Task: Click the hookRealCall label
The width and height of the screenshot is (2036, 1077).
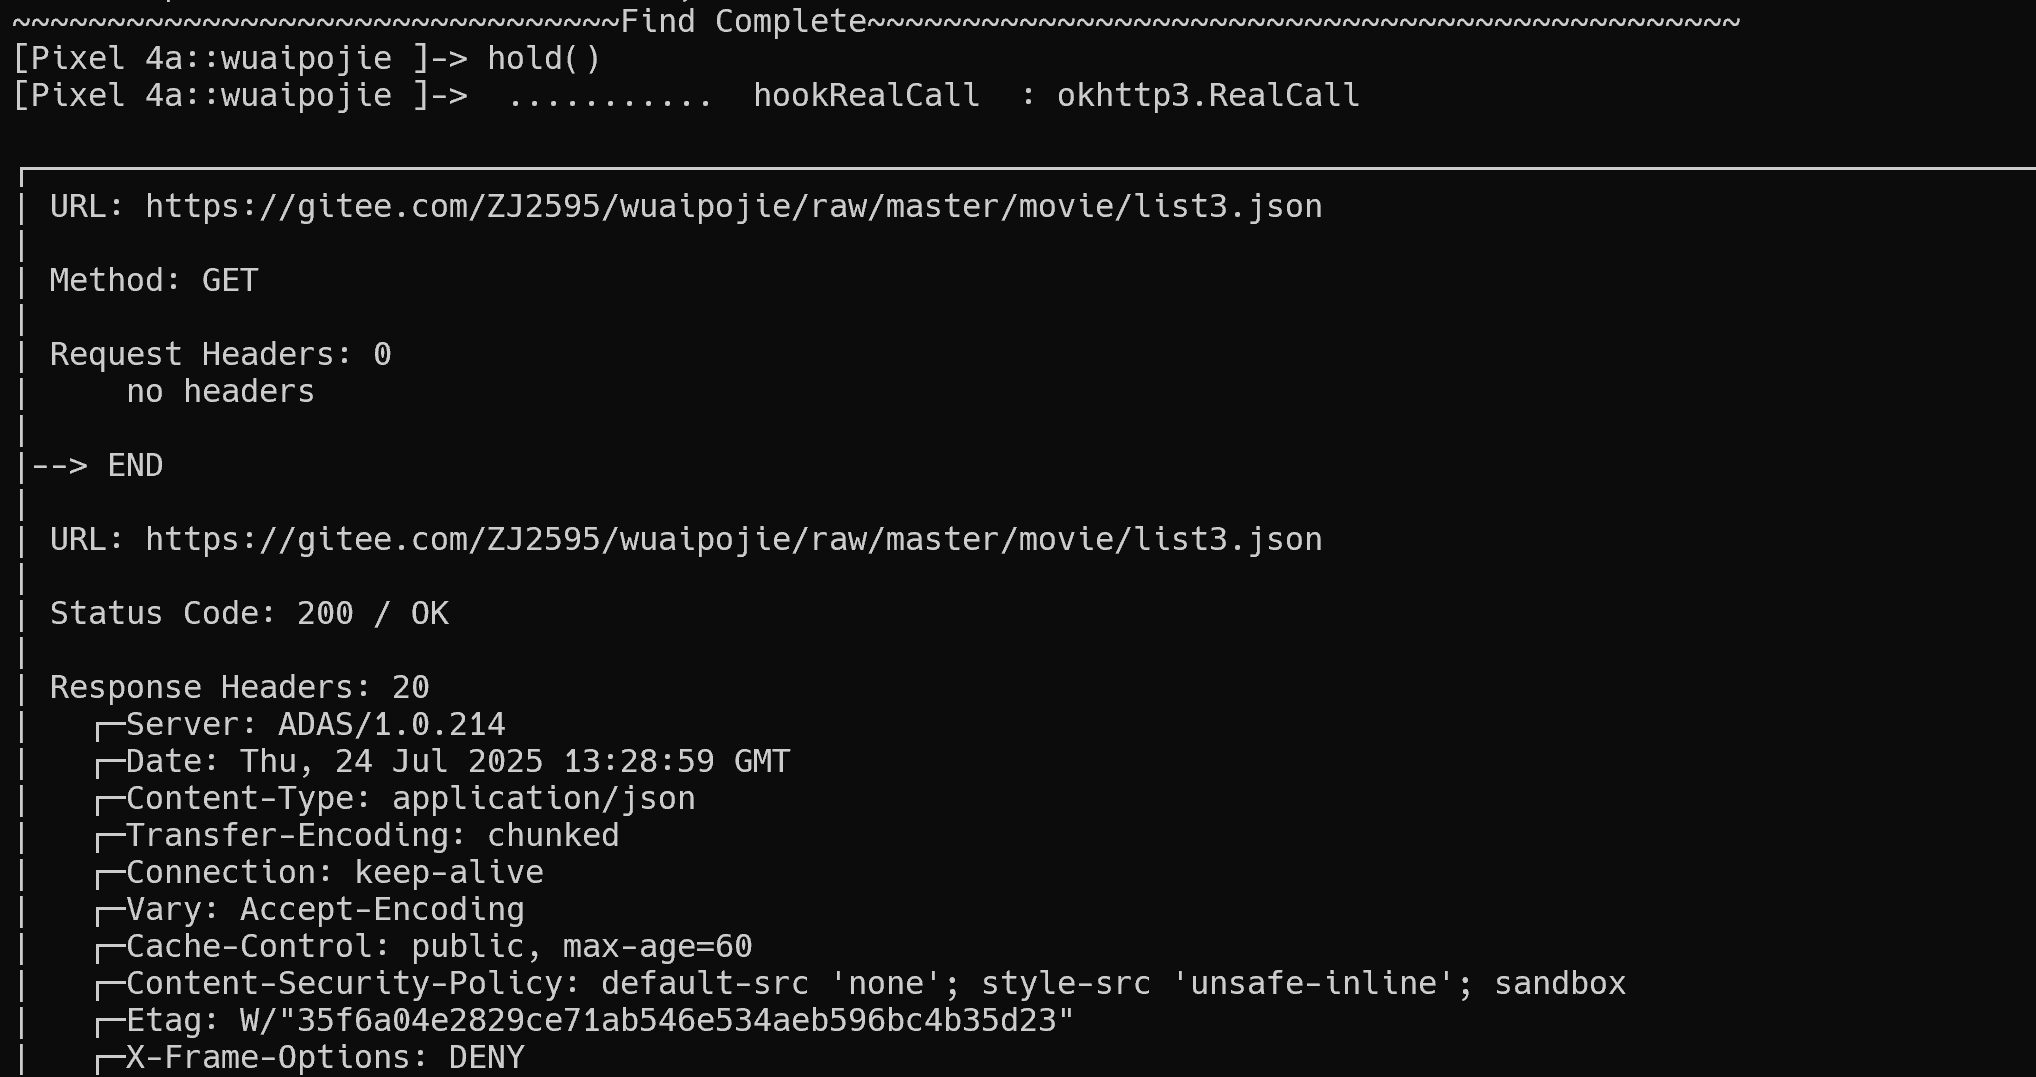Action: pos(866,96)
